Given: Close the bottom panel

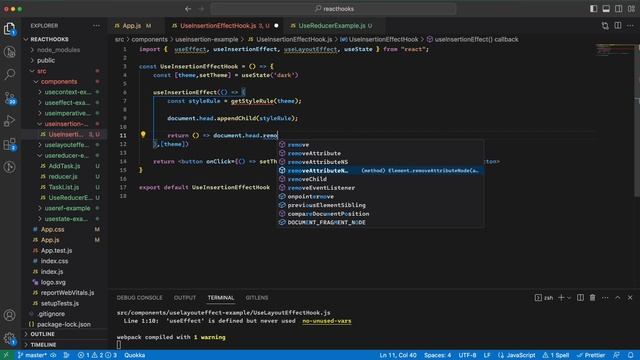Looking at the screenshot, I should pyautogui.click(x=630, y=298).
